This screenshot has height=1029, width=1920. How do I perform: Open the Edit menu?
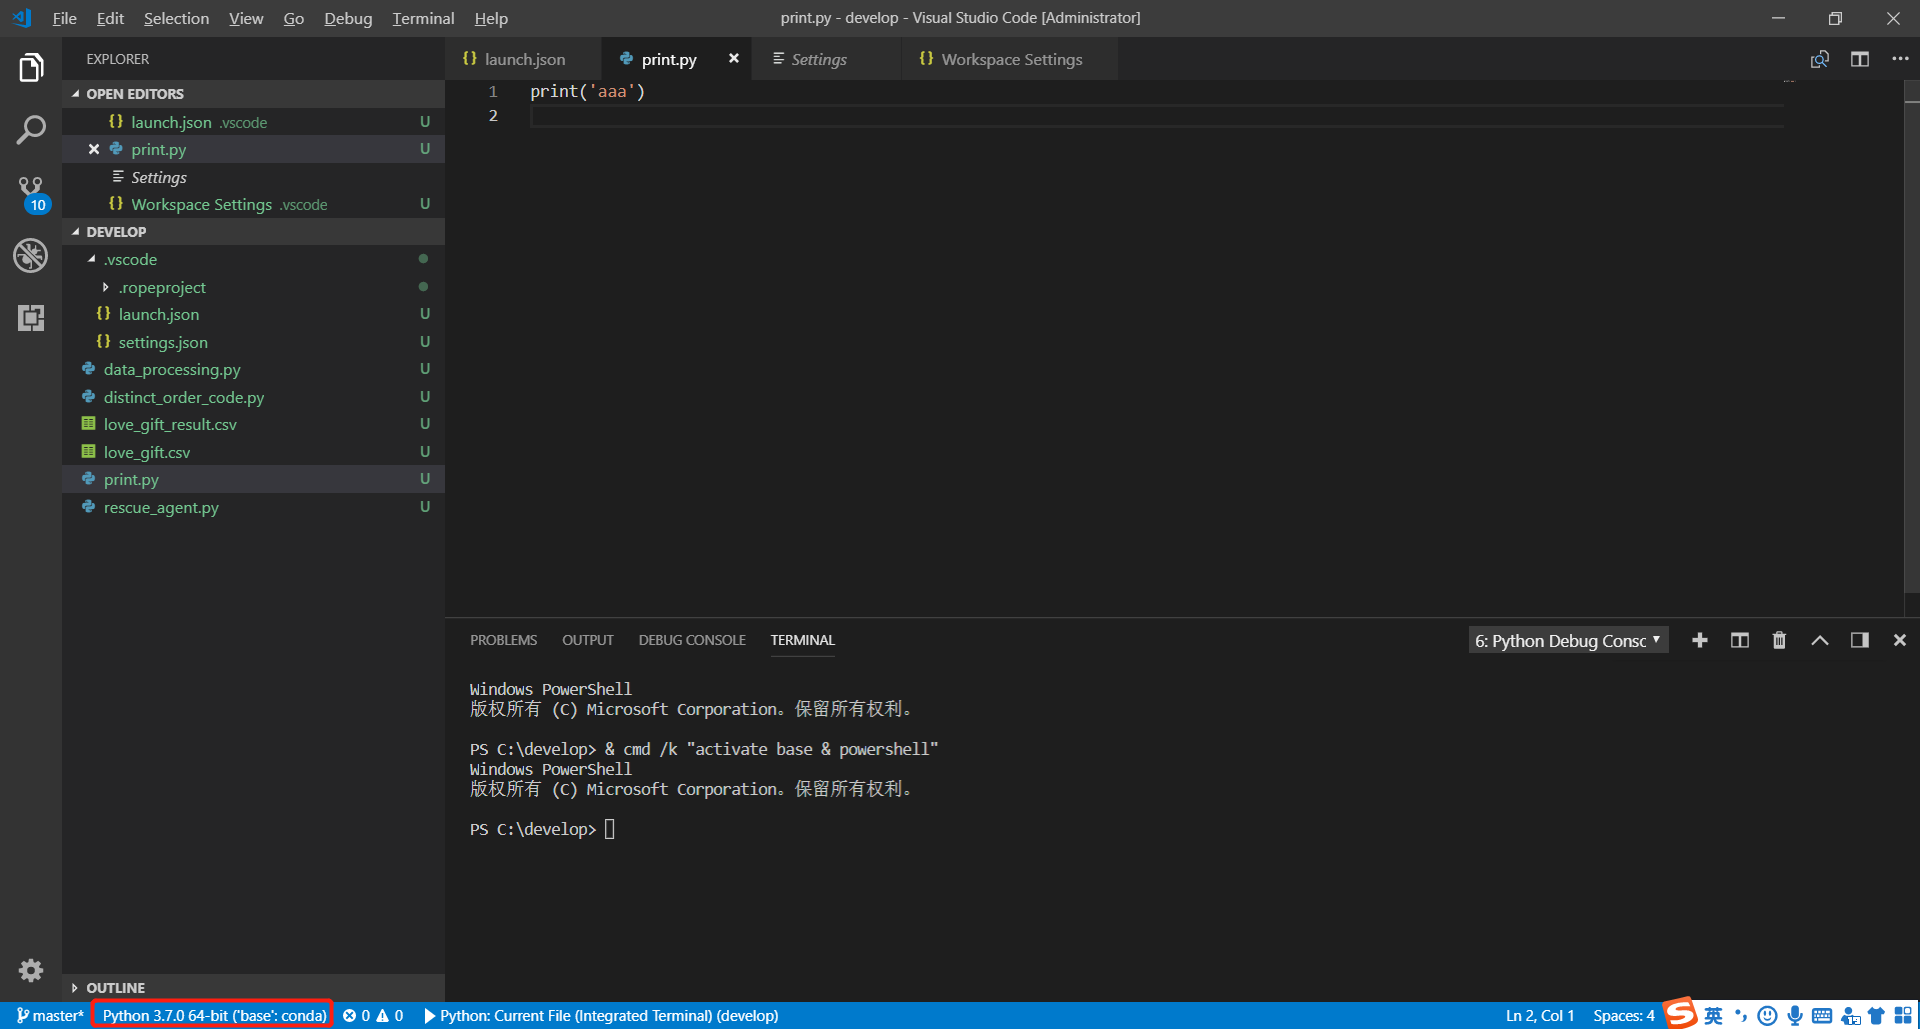point(110,18)
